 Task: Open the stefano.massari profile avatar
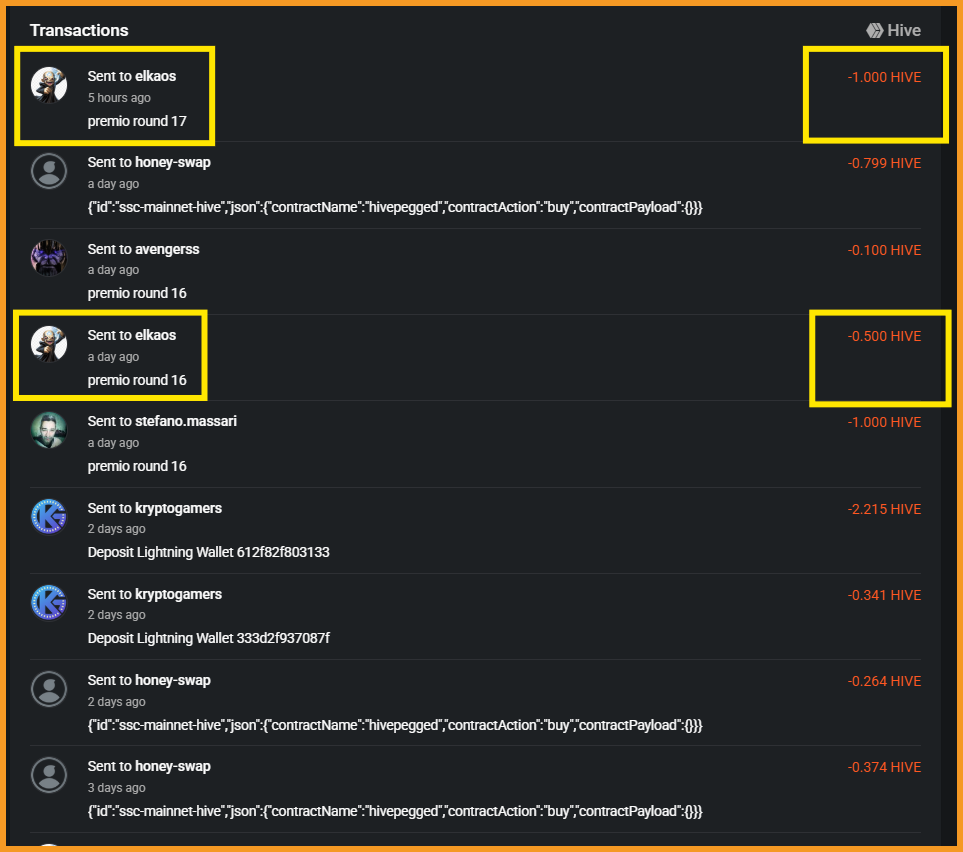click(x=49, y=430)
